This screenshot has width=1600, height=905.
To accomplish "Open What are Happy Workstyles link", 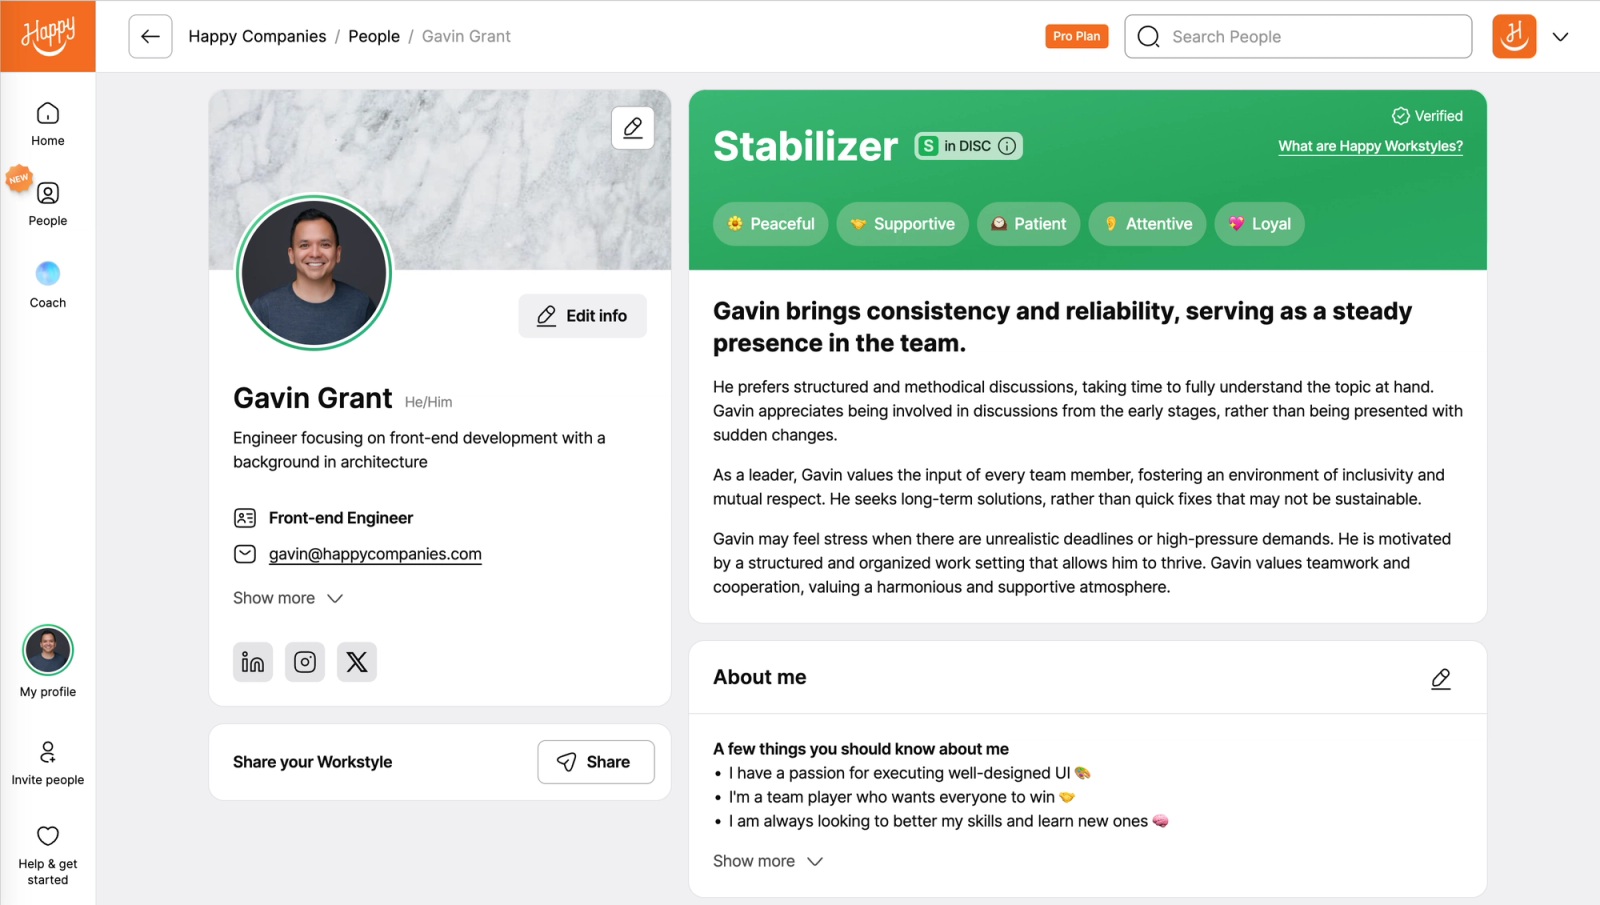I will [x=1370, y=146].
